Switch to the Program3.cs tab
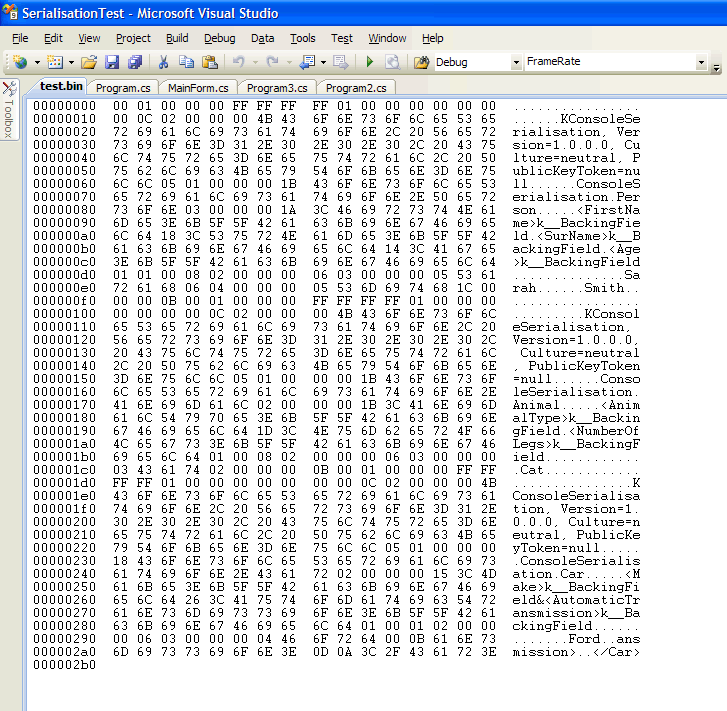The height and width of the screenshot is (711, 727). (x=277, y=88)
